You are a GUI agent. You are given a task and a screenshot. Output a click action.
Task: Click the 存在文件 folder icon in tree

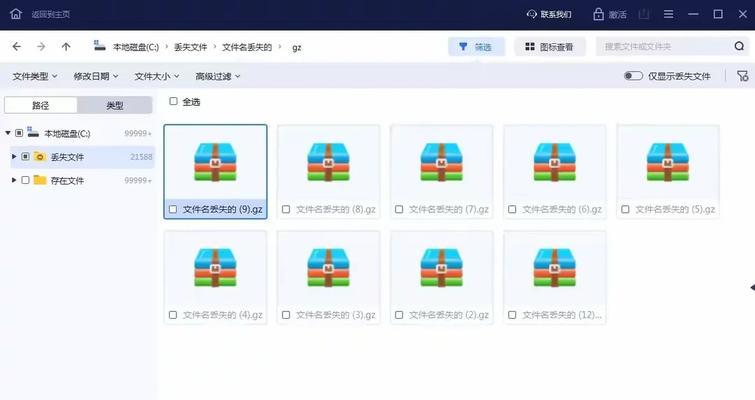[x=40, y=180]
